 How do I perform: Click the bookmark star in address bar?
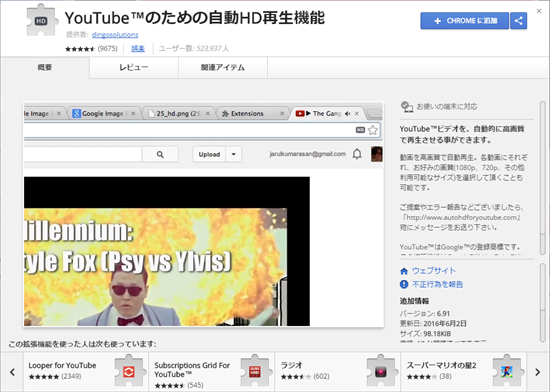pyautogui.click(x=373, y=130)
